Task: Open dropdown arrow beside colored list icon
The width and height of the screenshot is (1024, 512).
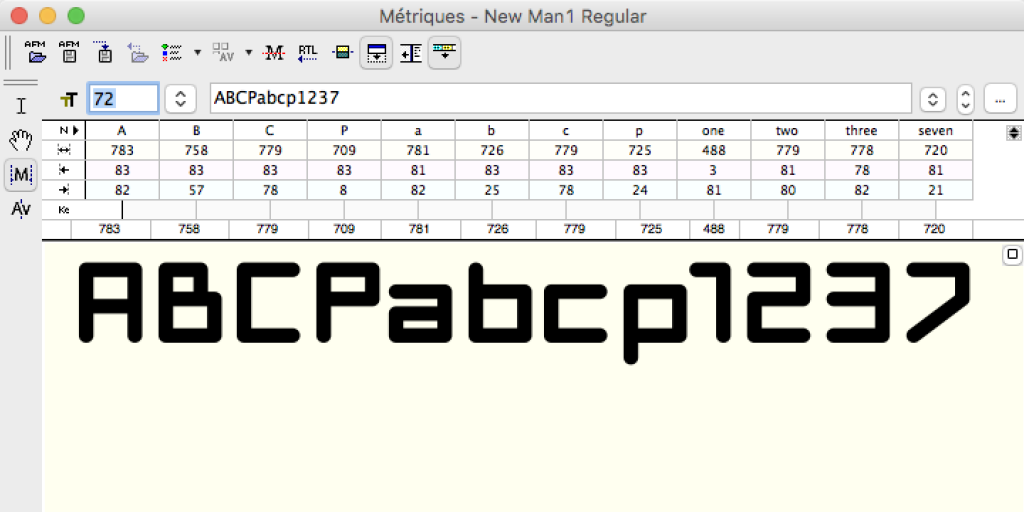Action: click(x=197, y=52)
